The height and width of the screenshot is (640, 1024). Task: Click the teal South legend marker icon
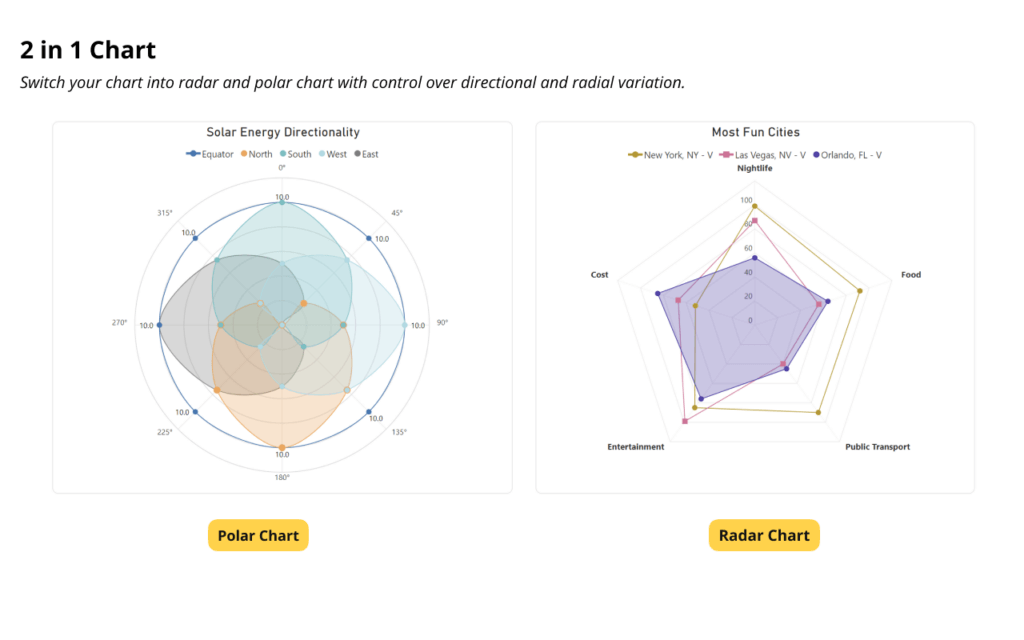click(x=283, y=154)
